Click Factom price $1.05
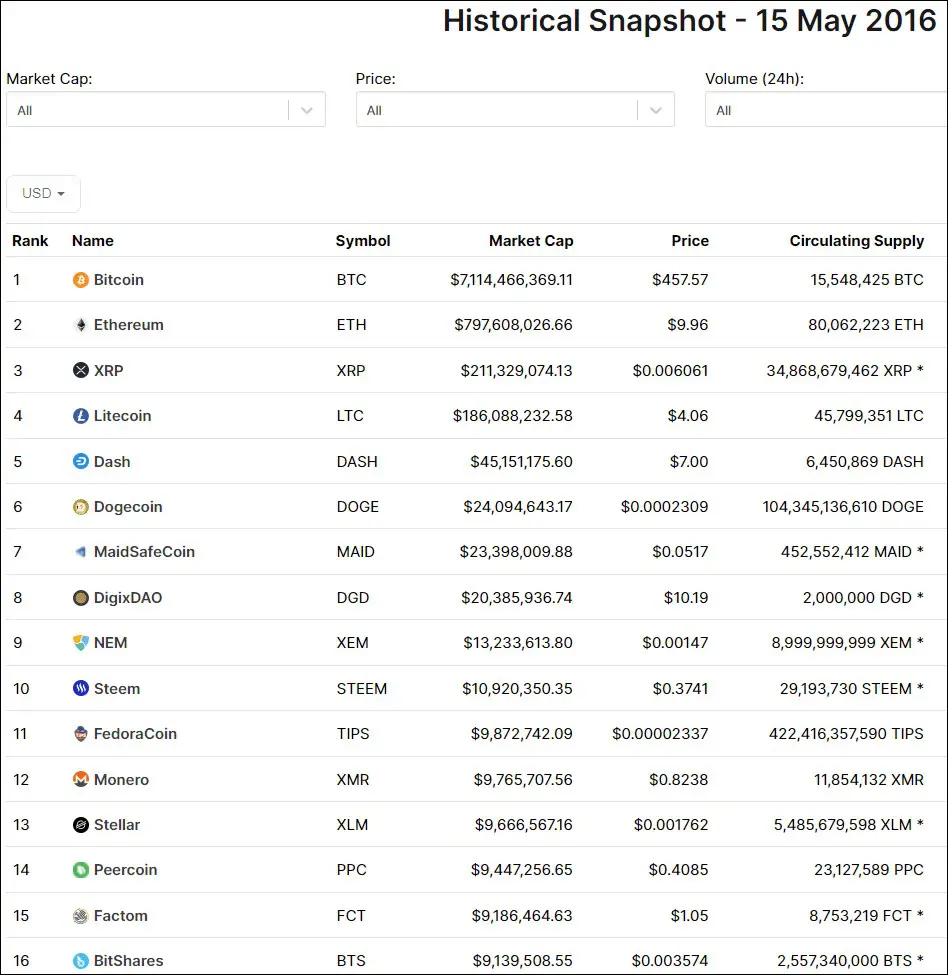Image resolution: width=948 pixels, height=975 pixels. coord(689,915)
